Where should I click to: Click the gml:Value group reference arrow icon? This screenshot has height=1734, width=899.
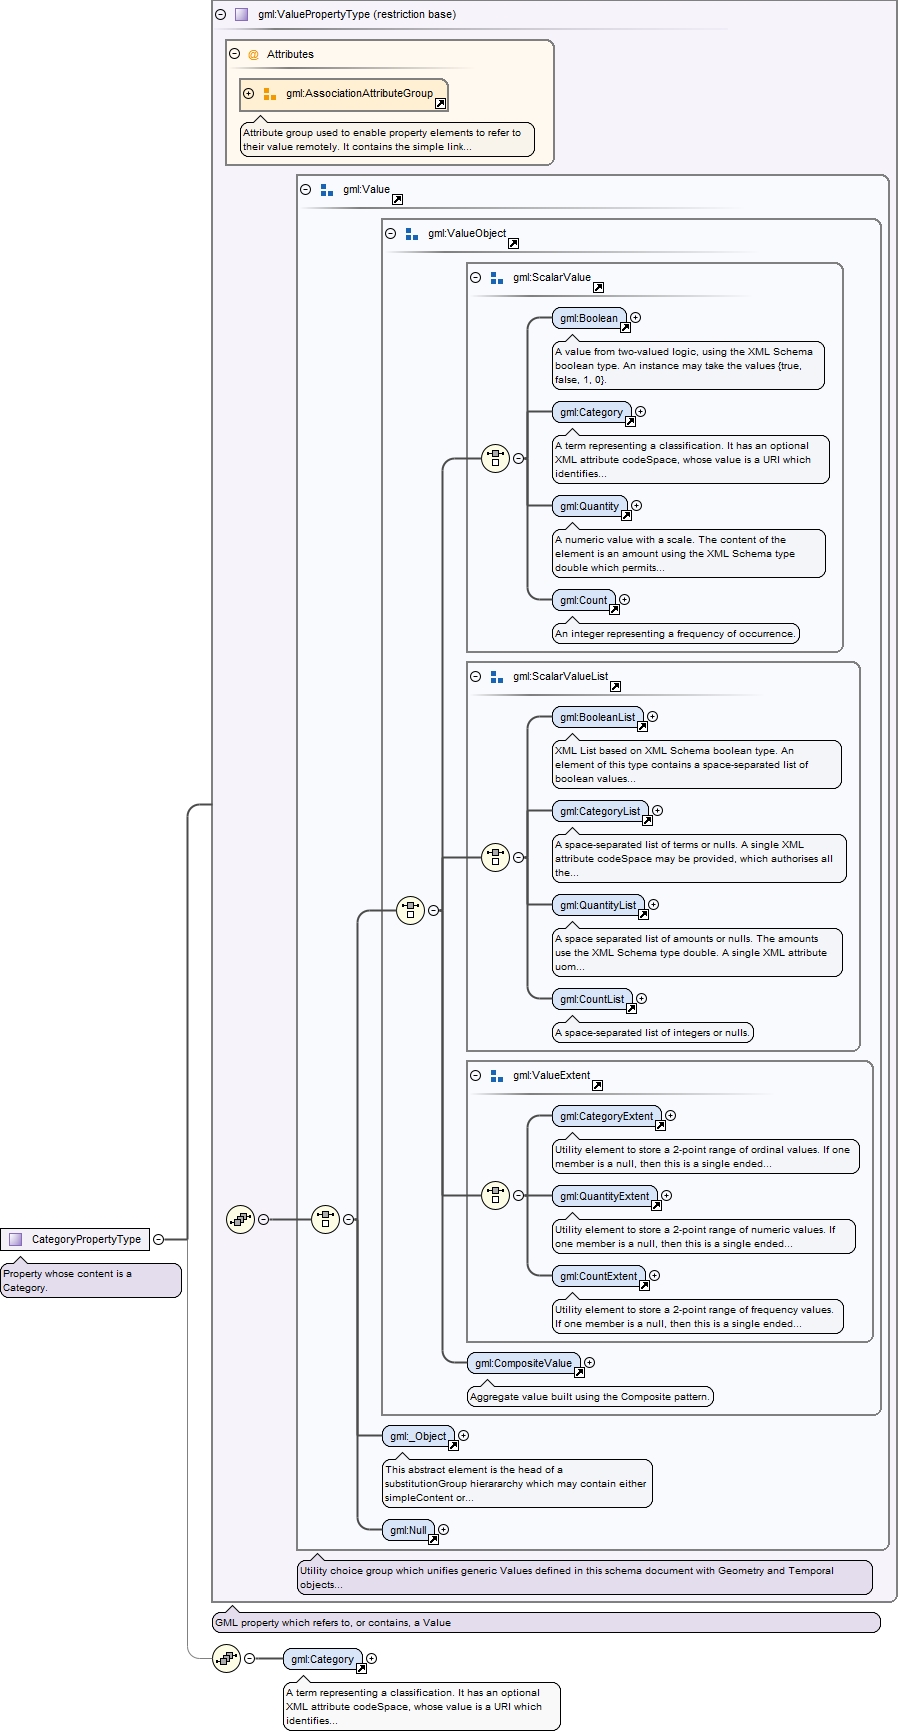[397, 199]
